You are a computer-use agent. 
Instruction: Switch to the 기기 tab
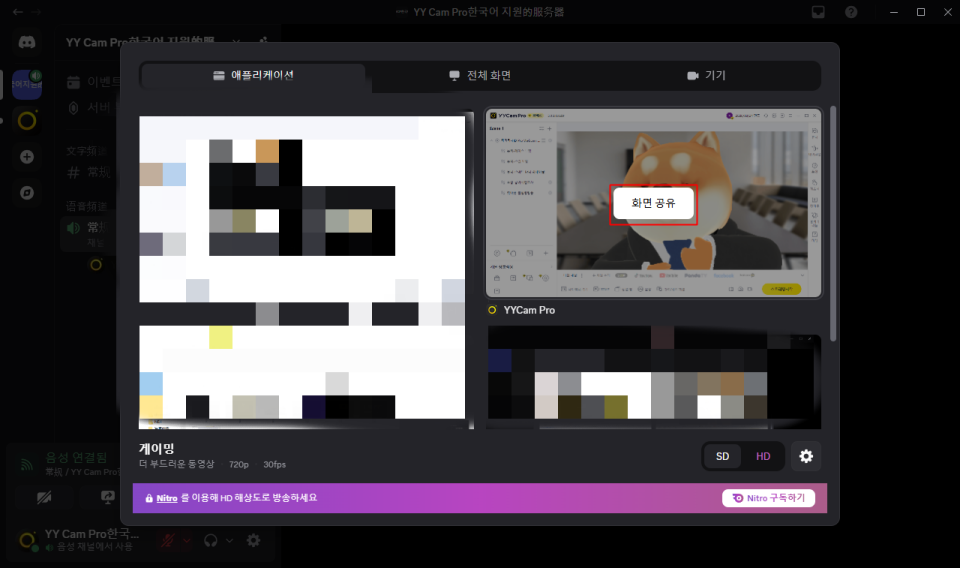(x=706, y=76)
